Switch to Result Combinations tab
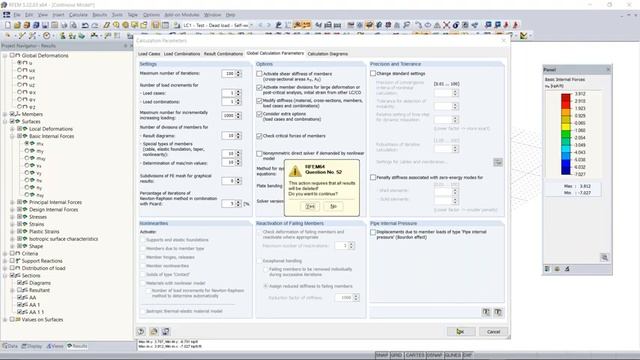640x360 pixels. click(x=223, y=54)
